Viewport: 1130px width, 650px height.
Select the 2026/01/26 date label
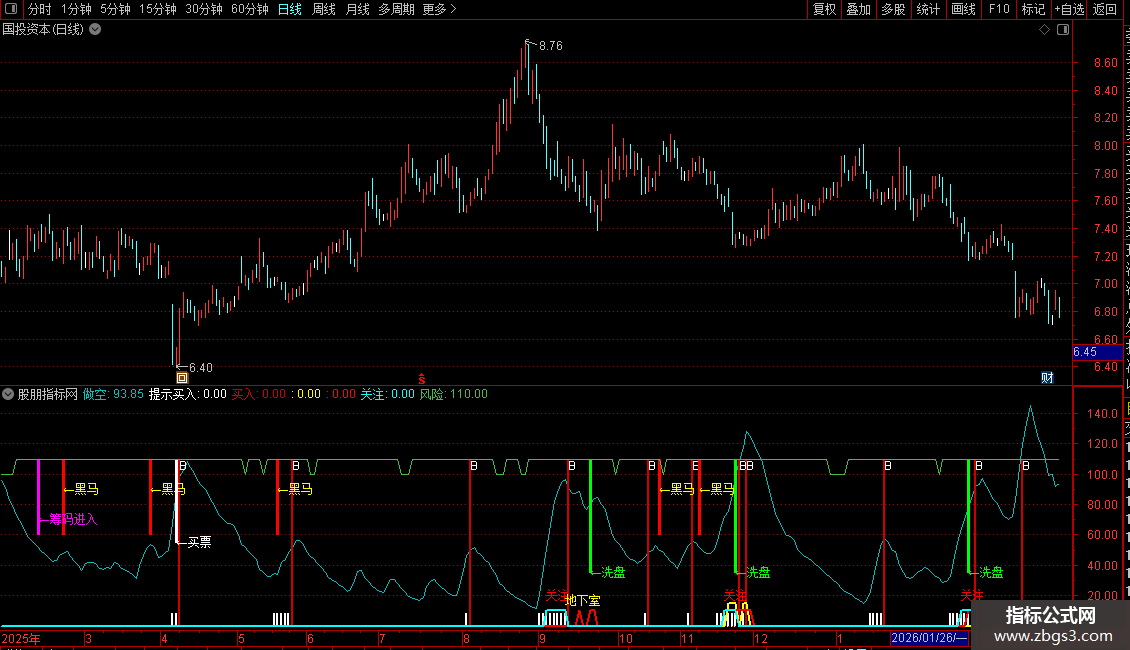[929, 638]
